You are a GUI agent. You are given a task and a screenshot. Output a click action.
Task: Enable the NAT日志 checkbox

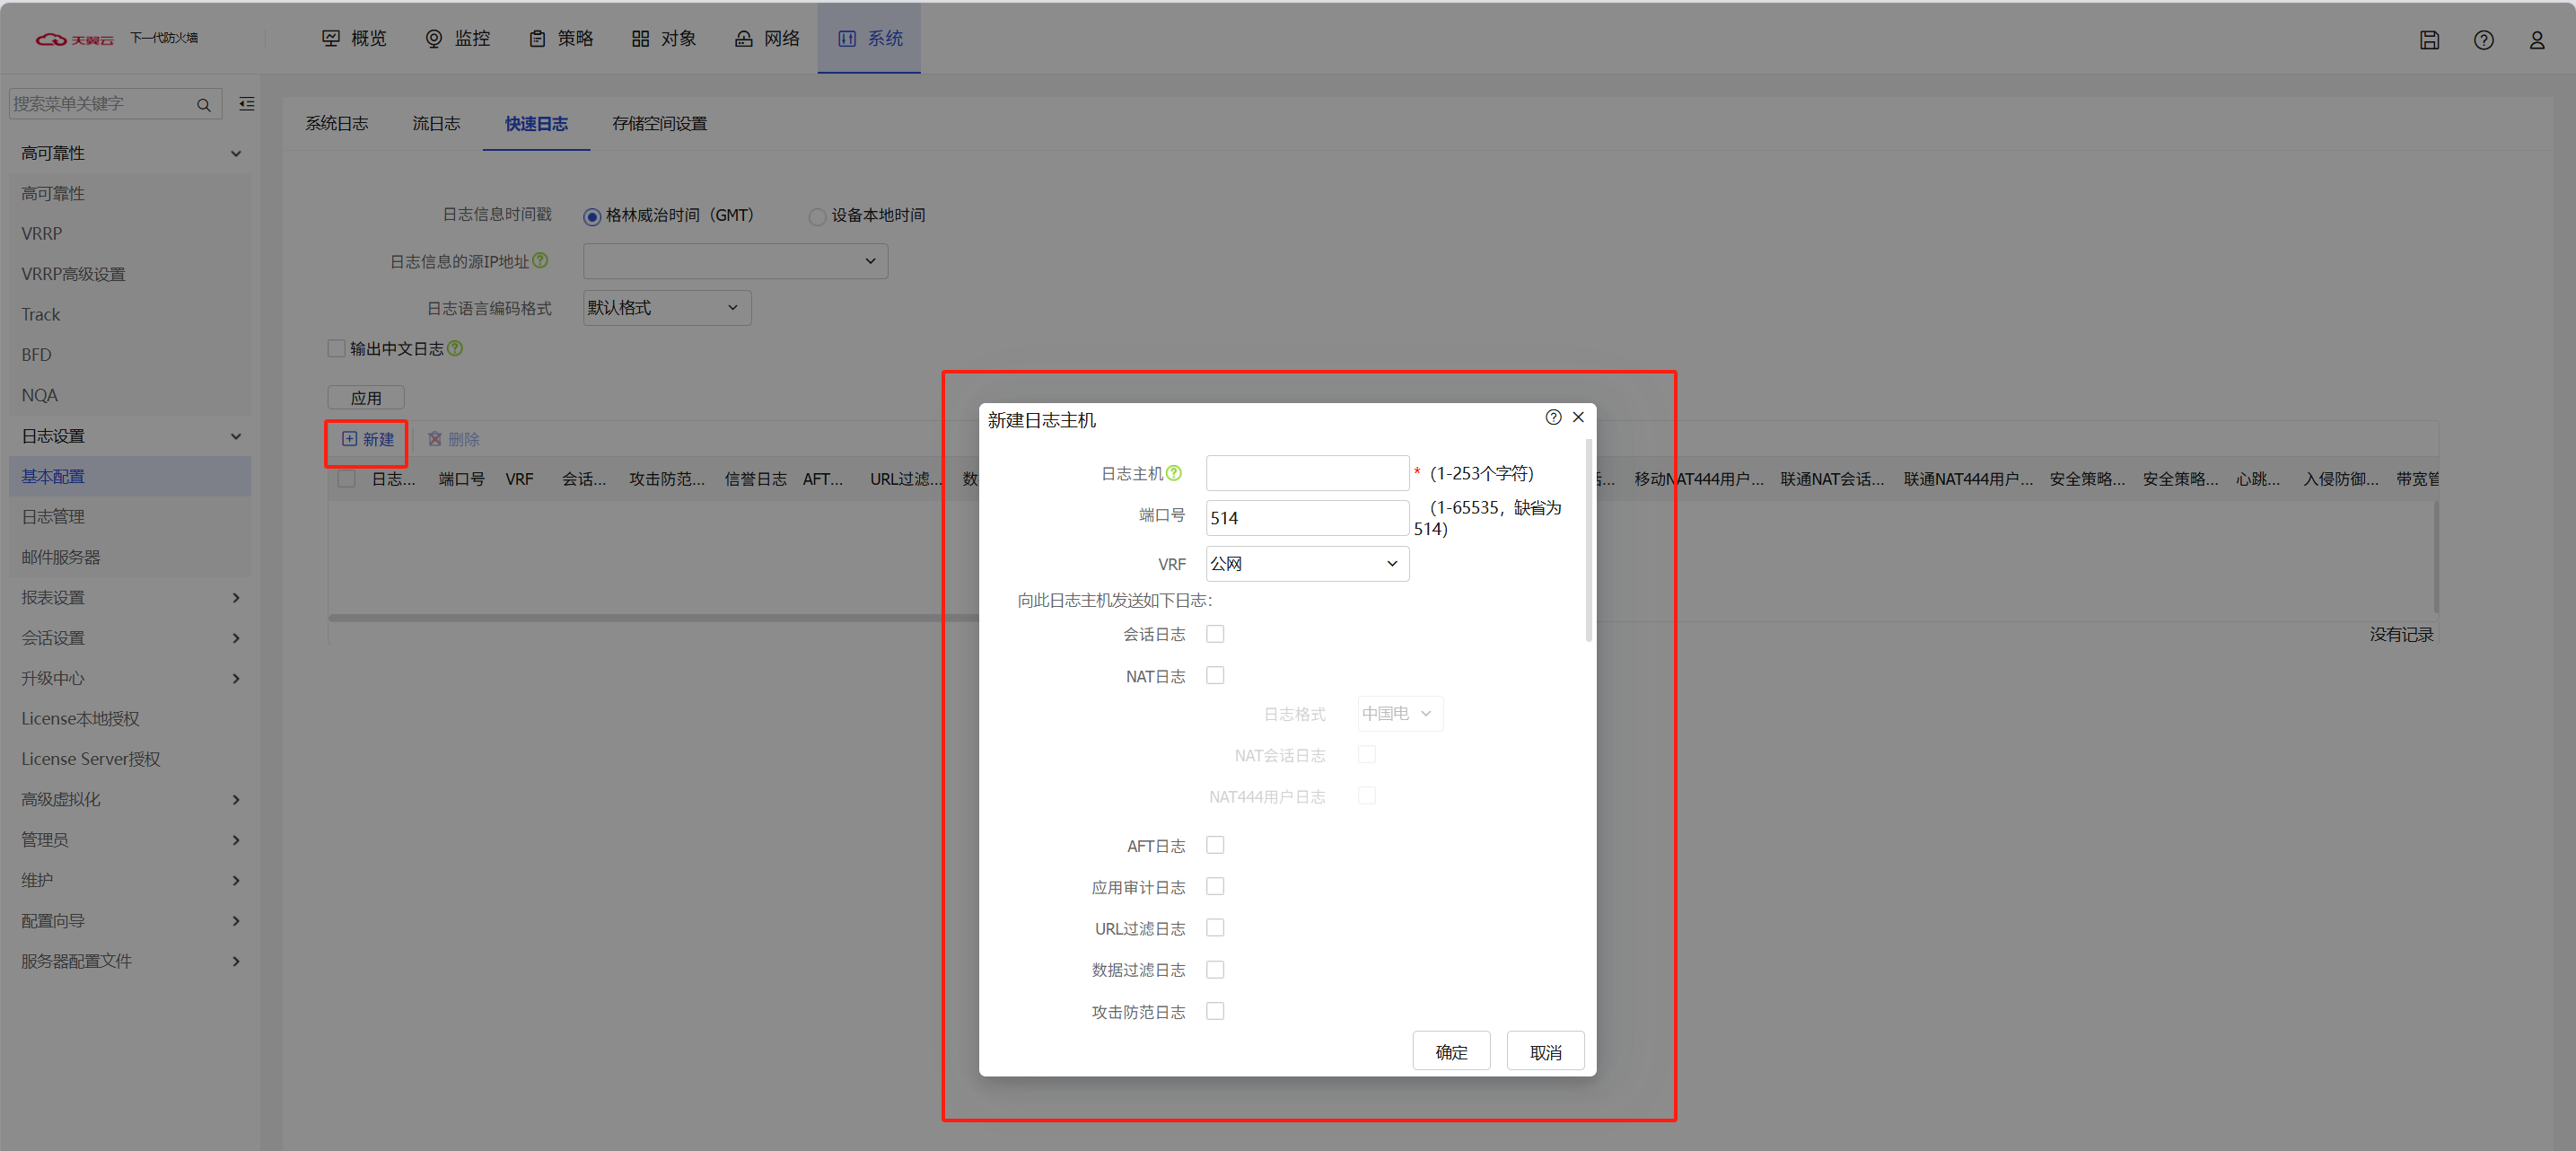(1215, 675)
